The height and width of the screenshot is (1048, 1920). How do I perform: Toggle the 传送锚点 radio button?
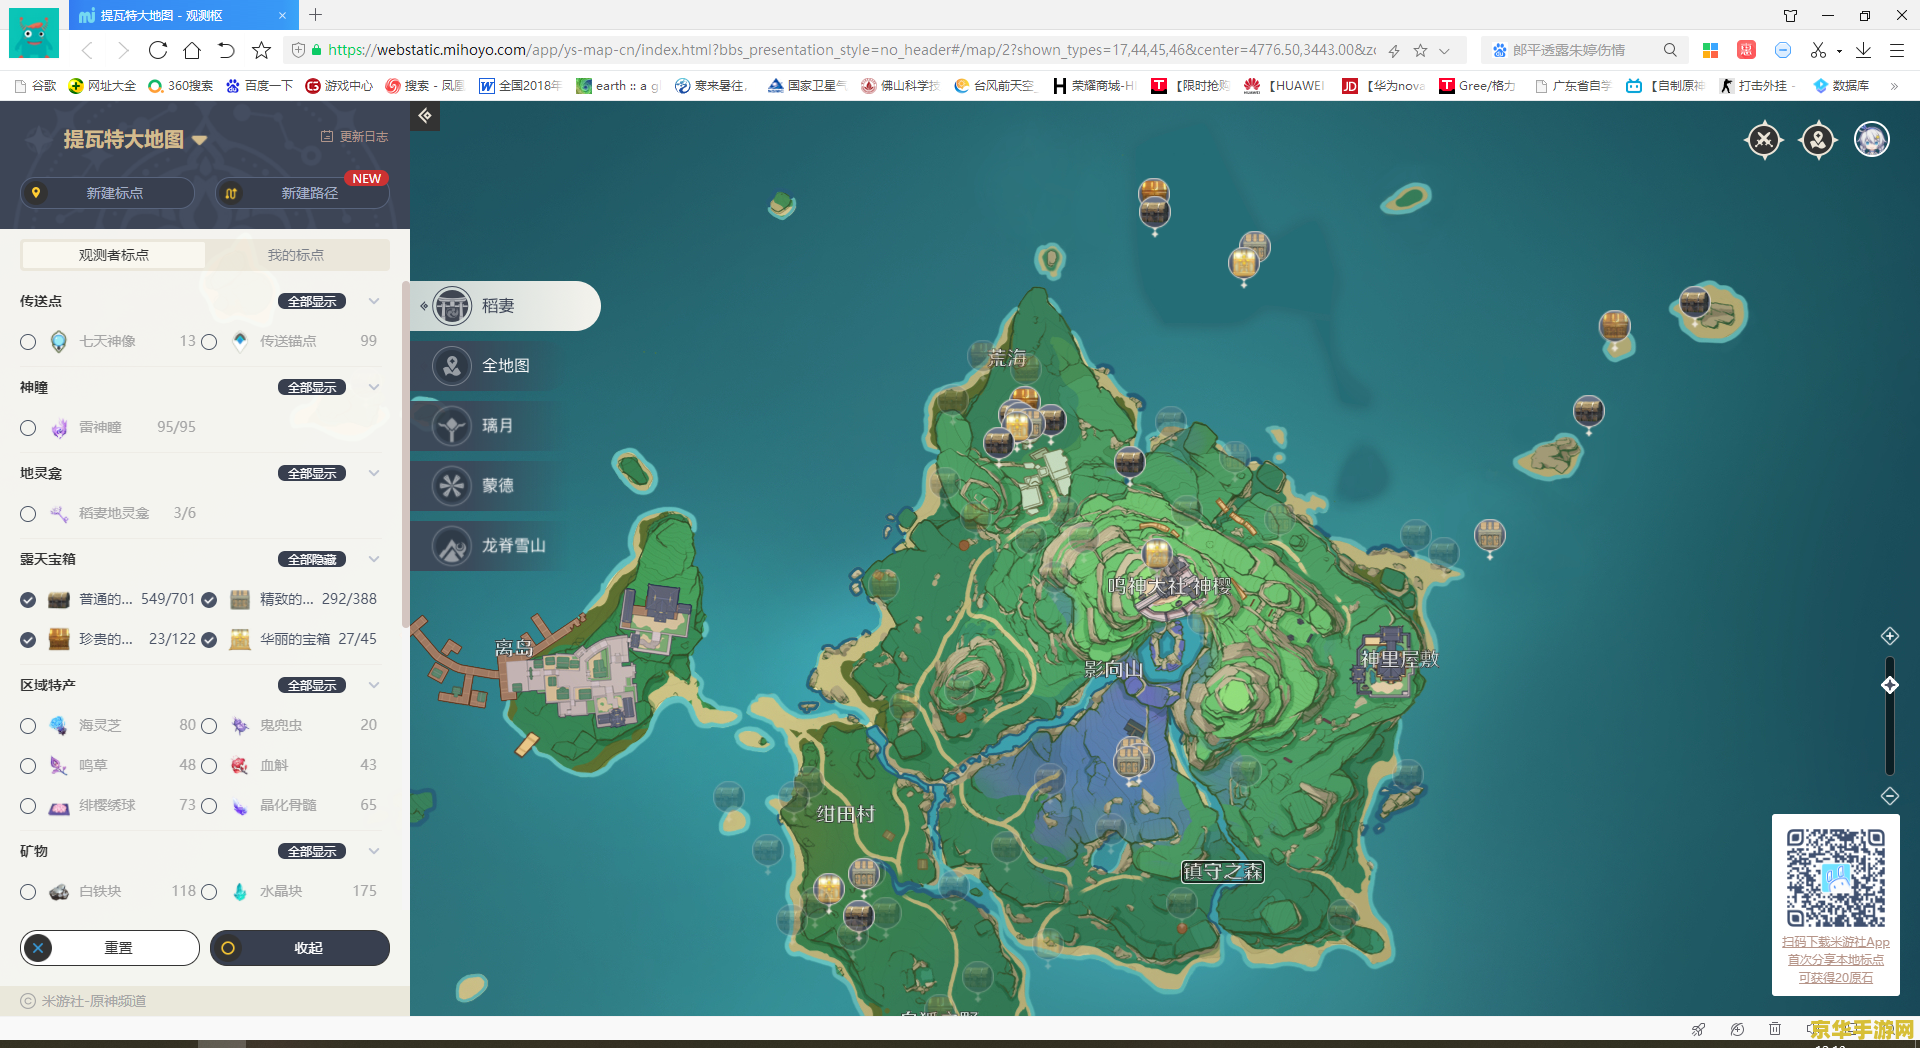[209, 342]
